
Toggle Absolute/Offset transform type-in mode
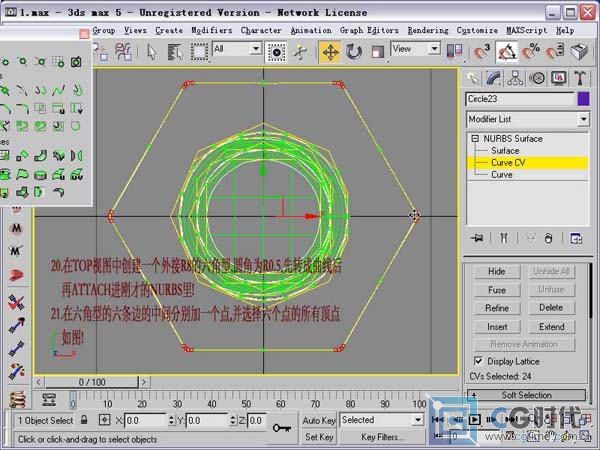point(104,420)
